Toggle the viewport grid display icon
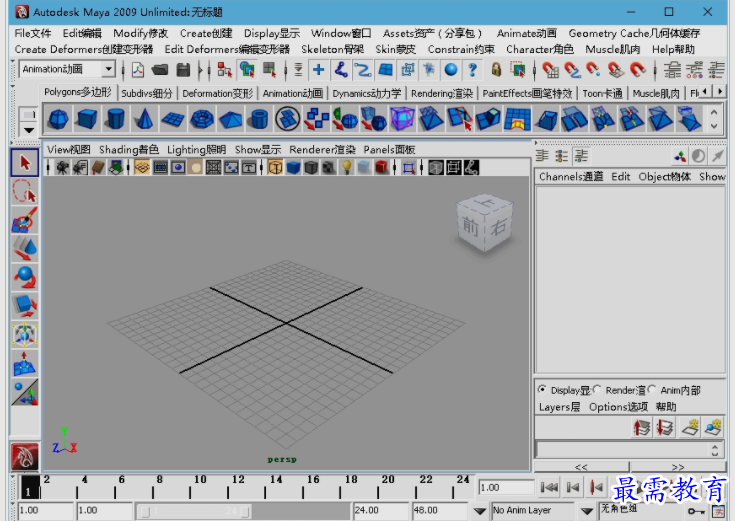This screenshot has width=735, height=521. [x=142, y=167]
